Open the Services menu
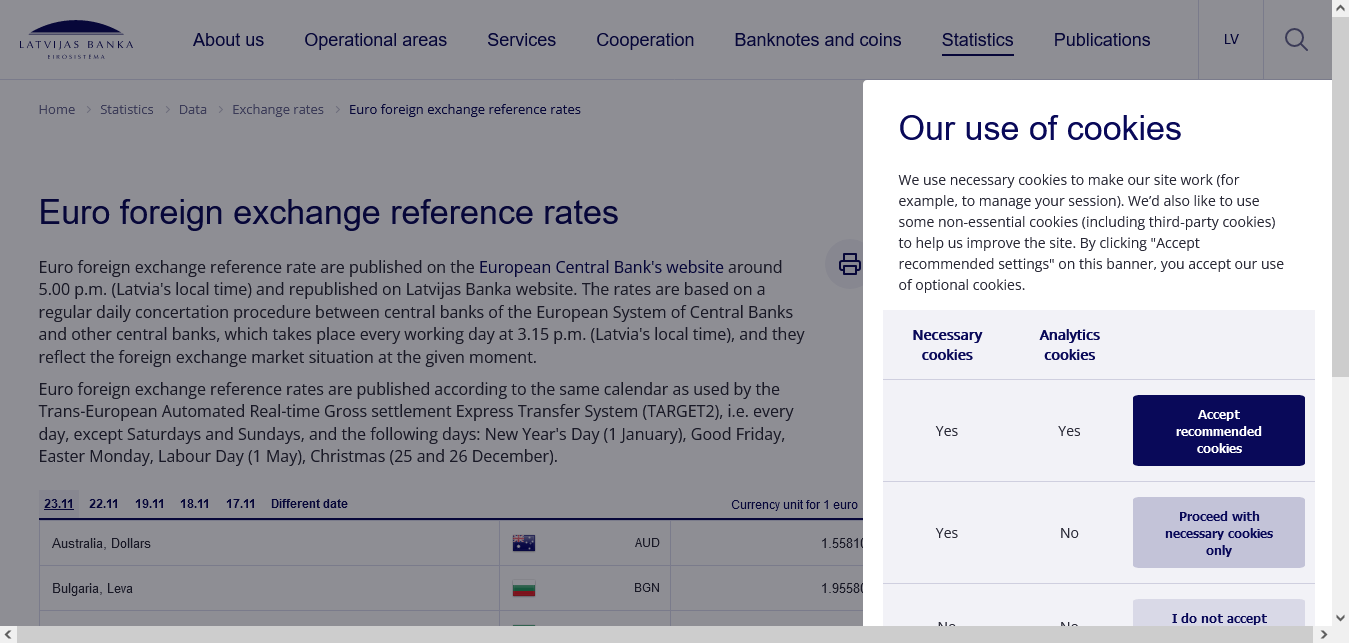 [521, 40]
